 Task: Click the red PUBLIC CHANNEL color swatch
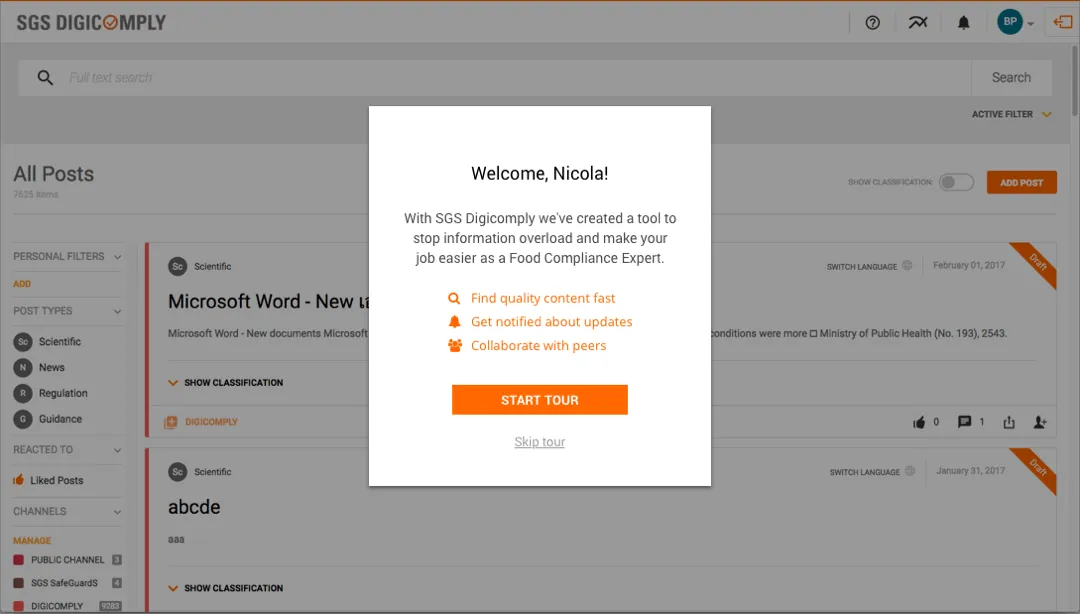[x=19, y=560]
